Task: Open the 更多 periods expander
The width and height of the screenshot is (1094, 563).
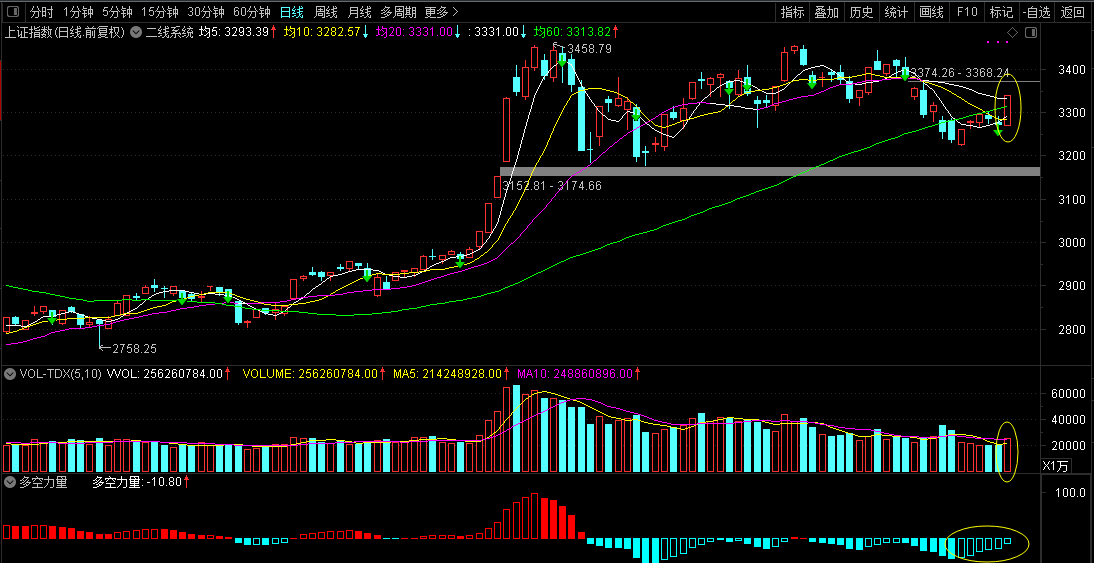Action: pyautogui.click(x=442, y=12)
